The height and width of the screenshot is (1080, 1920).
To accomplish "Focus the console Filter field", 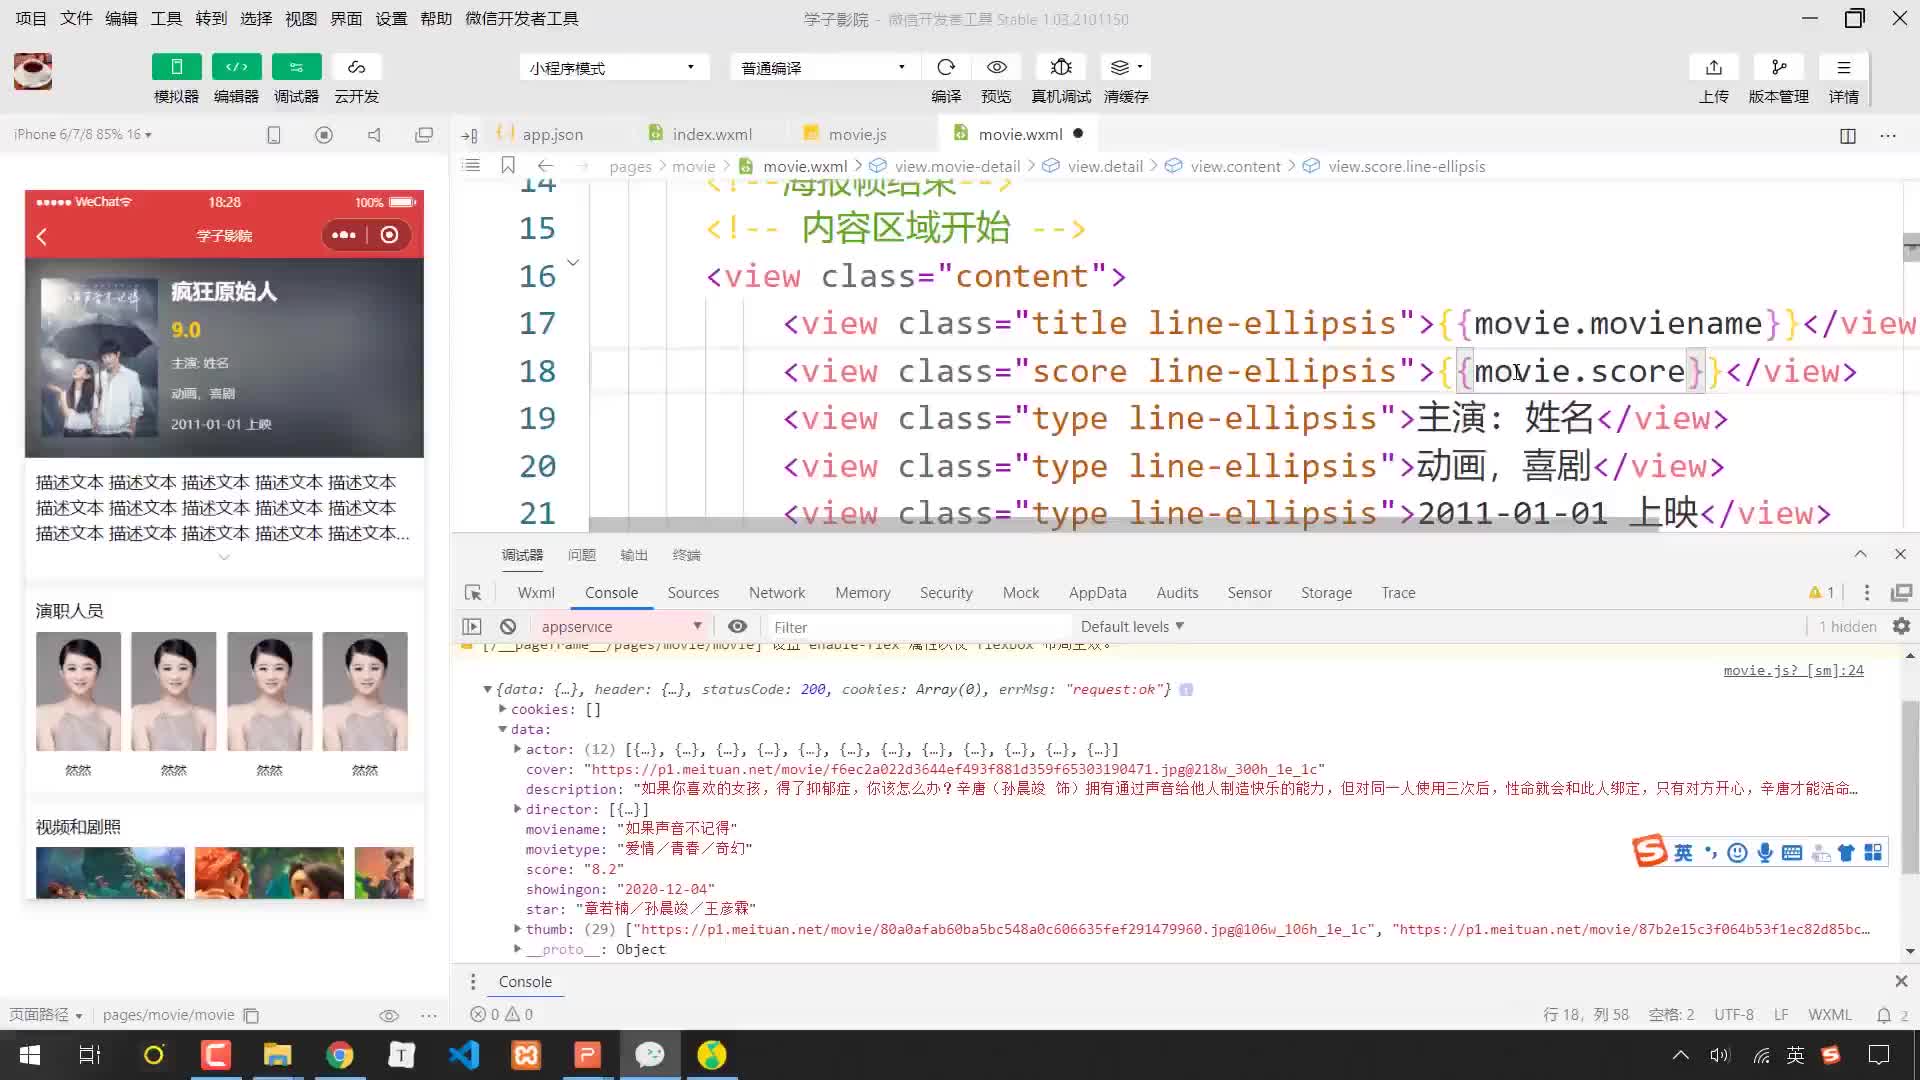I will click(918, 627).
